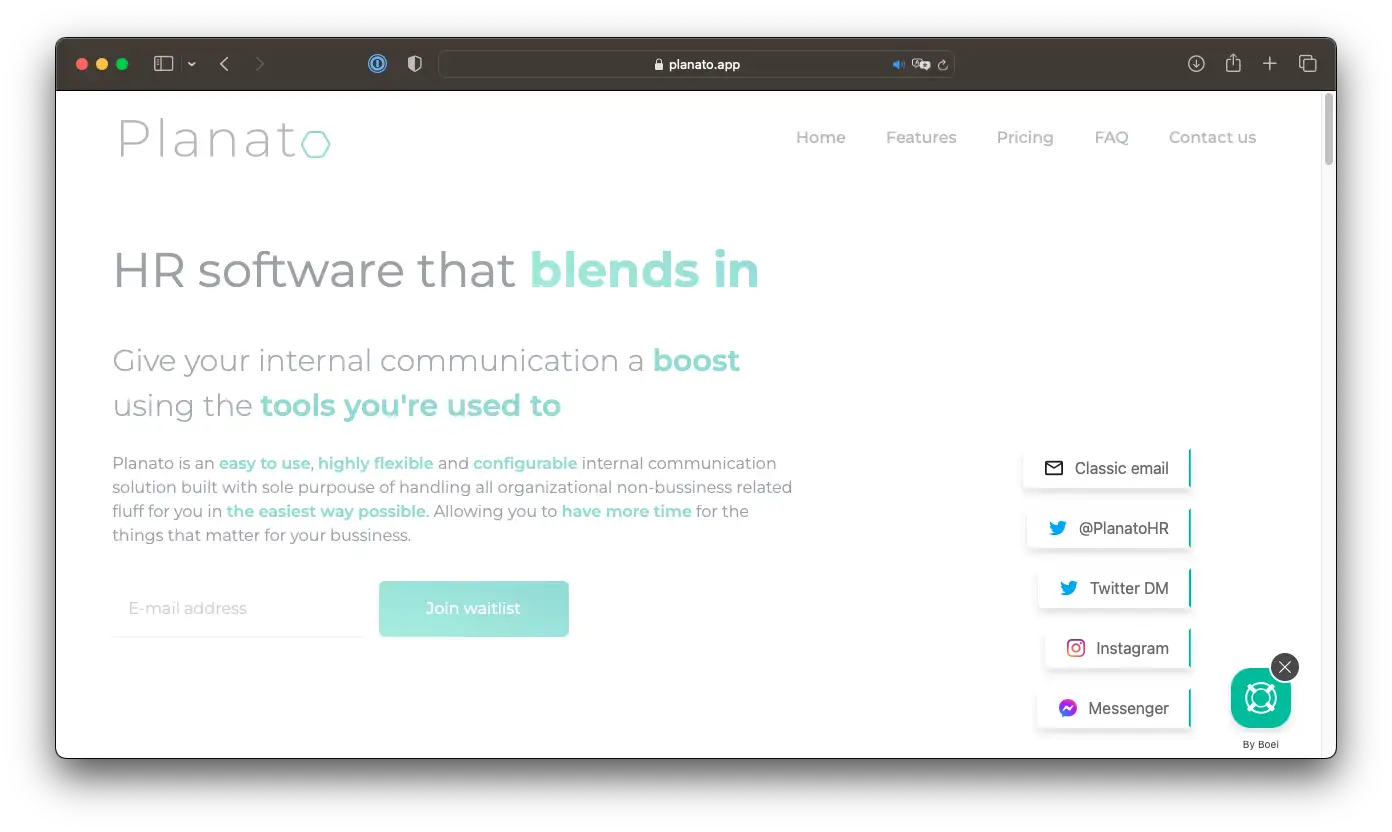This screenshot has width=1392, height=832.
Task: Mute the tab audio speaker icon
Action: 898,64
